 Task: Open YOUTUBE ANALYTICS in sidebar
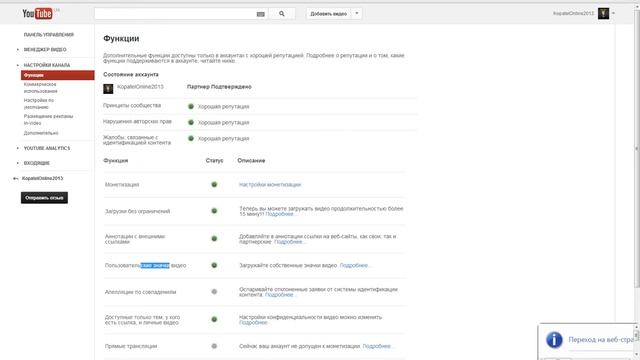47,148
